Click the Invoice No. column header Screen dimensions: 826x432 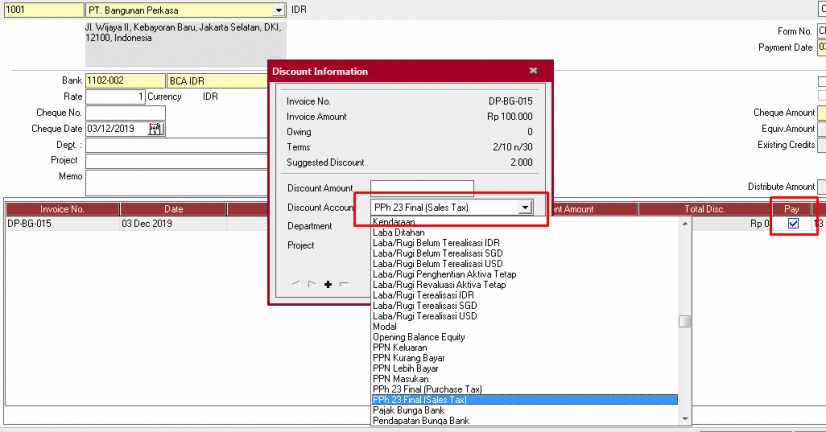tap(62, 209)
